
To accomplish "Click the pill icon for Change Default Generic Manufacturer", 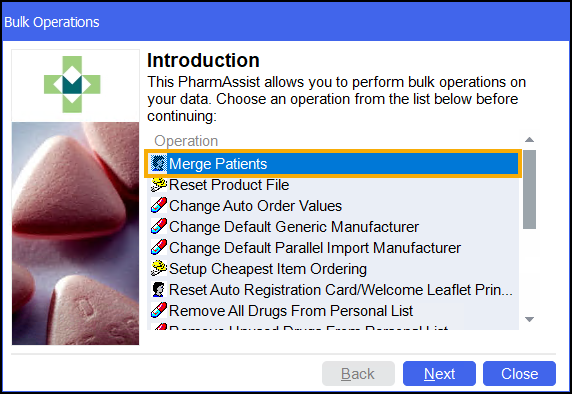I will point(159,227).
